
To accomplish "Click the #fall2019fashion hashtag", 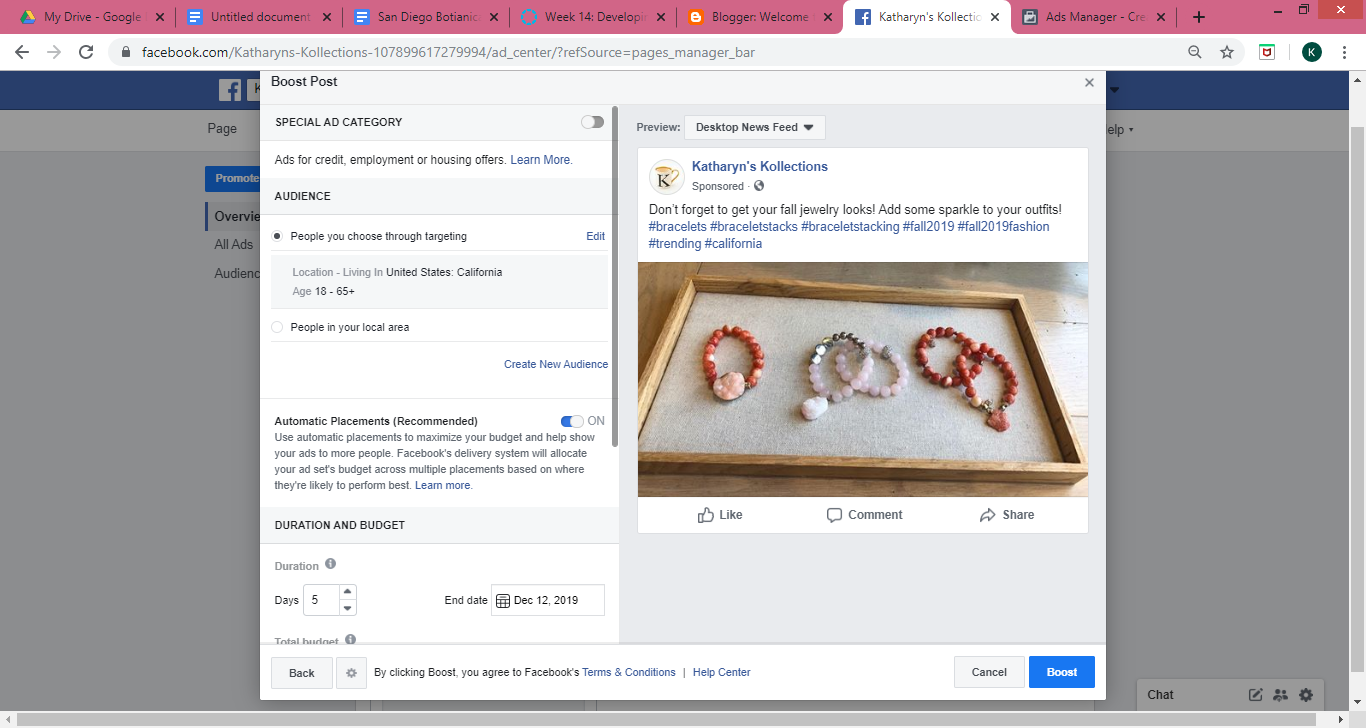I will (x=1003, y=227).
